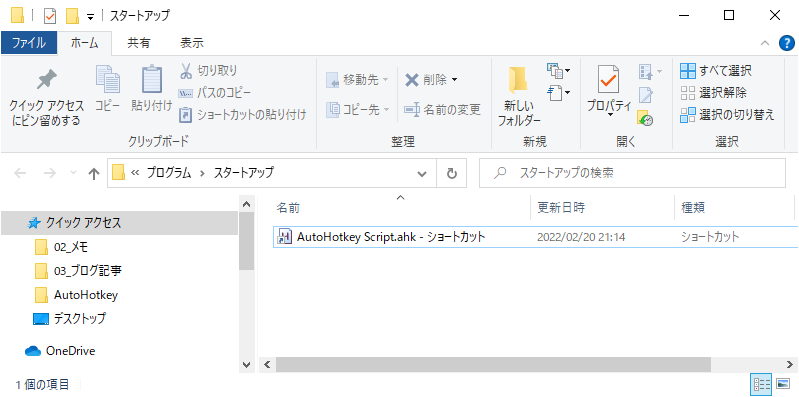Expand the address bar history dropdown

422,174
